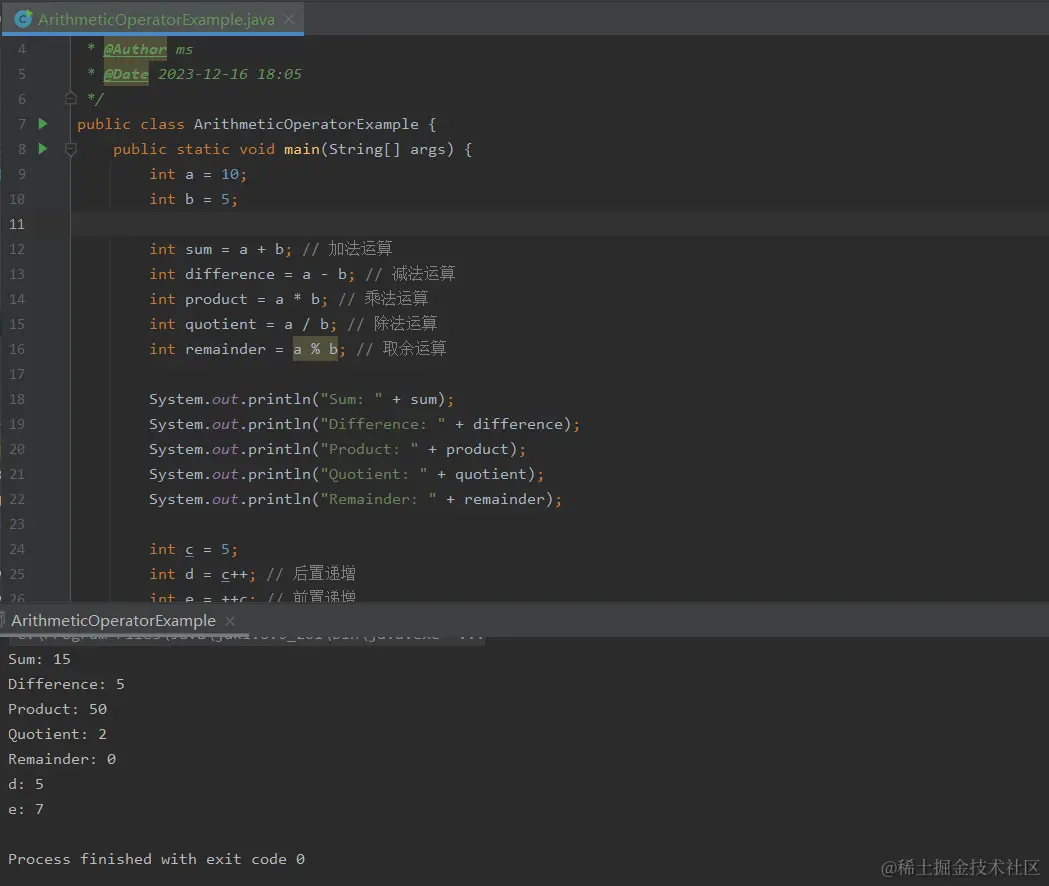Screen dimensions: 1049x886
Task: Click the println "Difference: " statement
Action: point(364,424)
